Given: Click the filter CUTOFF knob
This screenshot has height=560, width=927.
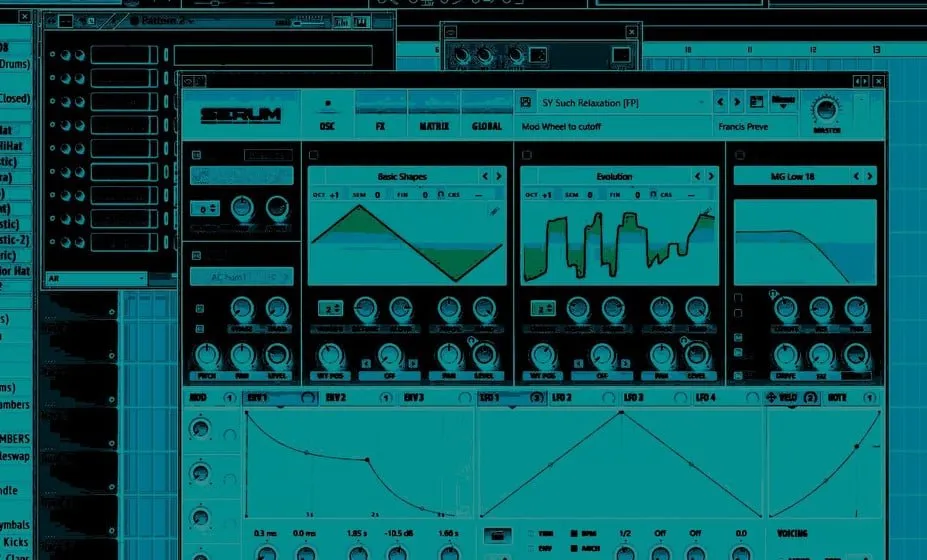Looking at the screenshot, I should [786, 307].
